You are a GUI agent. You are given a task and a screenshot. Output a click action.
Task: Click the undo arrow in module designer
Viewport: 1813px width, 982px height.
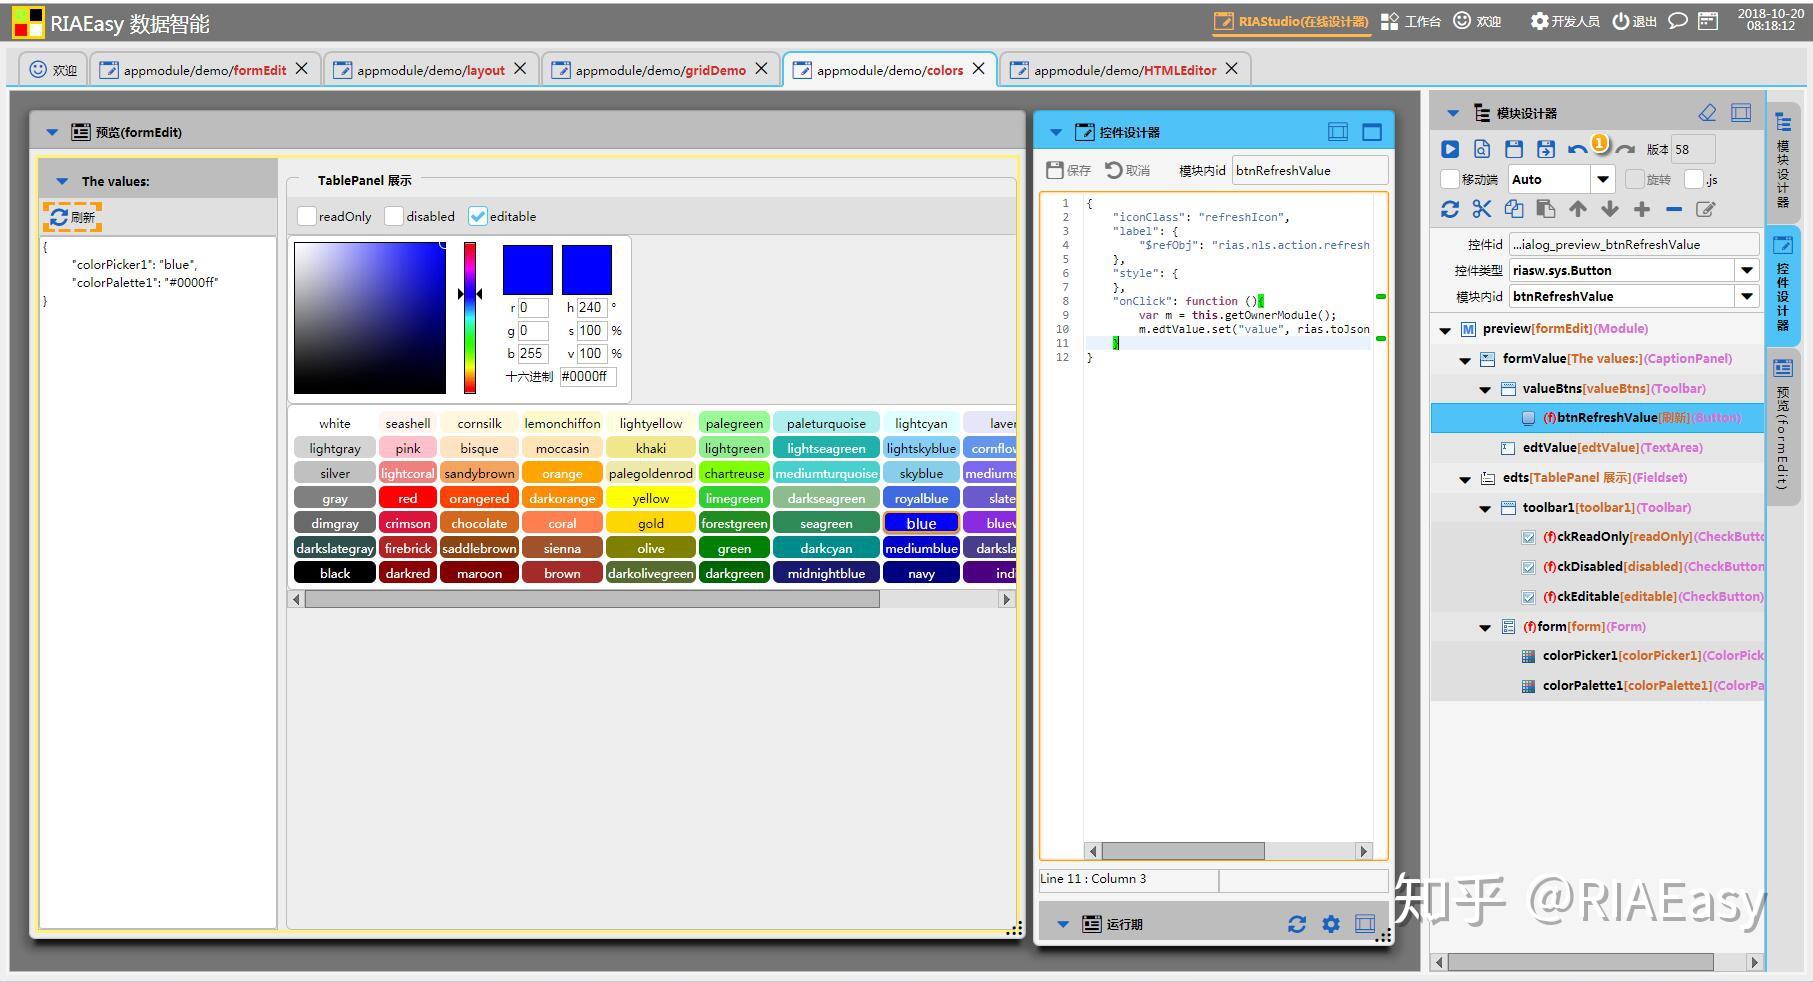pos(1577,150)
